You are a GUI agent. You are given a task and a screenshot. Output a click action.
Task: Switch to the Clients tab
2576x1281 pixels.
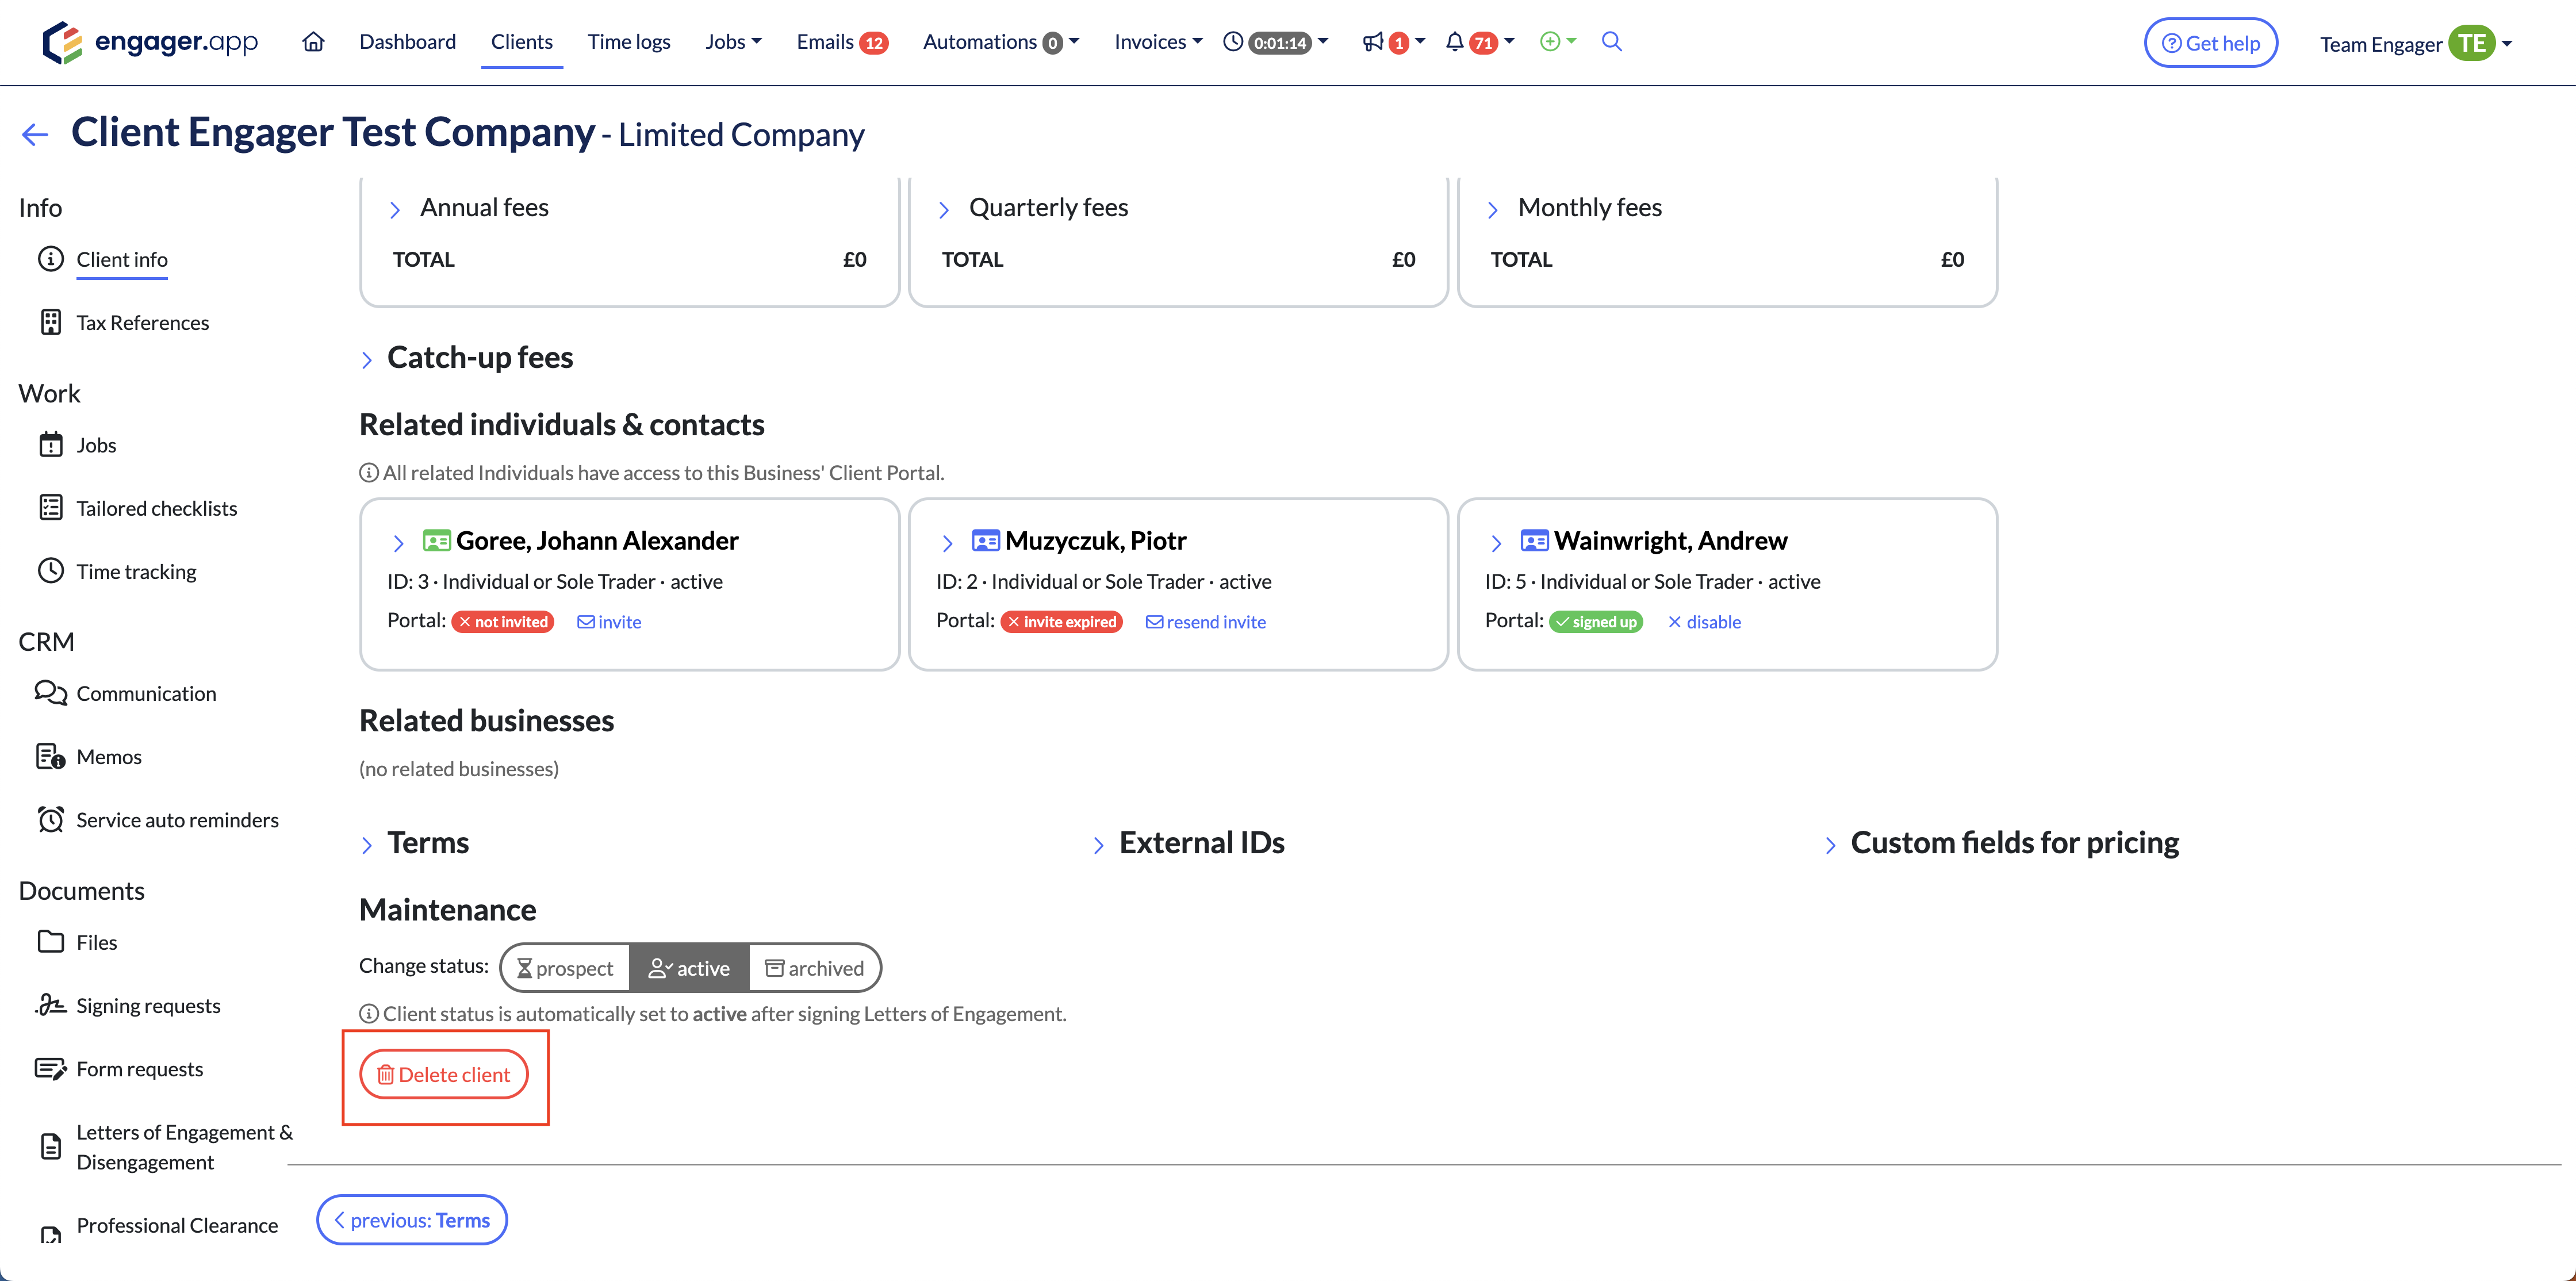pyautogui.click(x=521, y=42)
